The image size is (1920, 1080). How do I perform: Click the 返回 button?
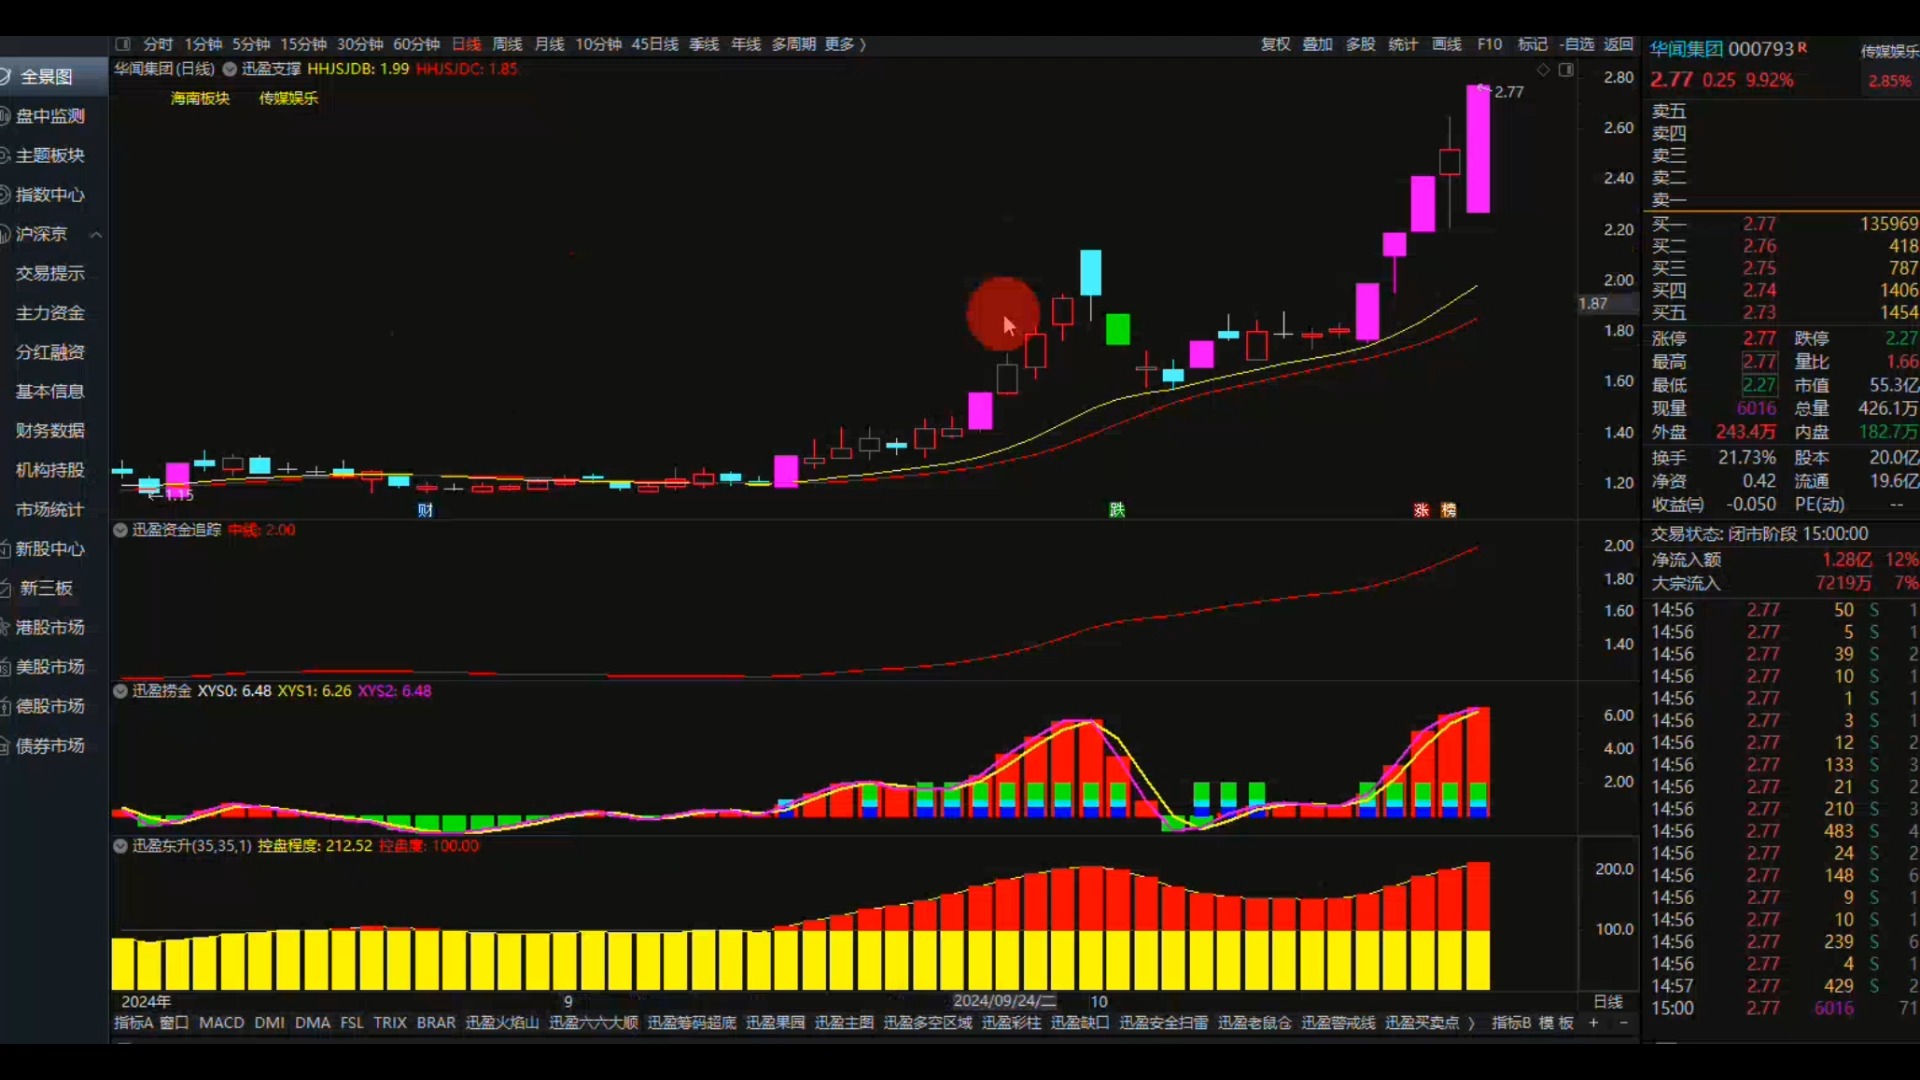[x=1618, y=44]
